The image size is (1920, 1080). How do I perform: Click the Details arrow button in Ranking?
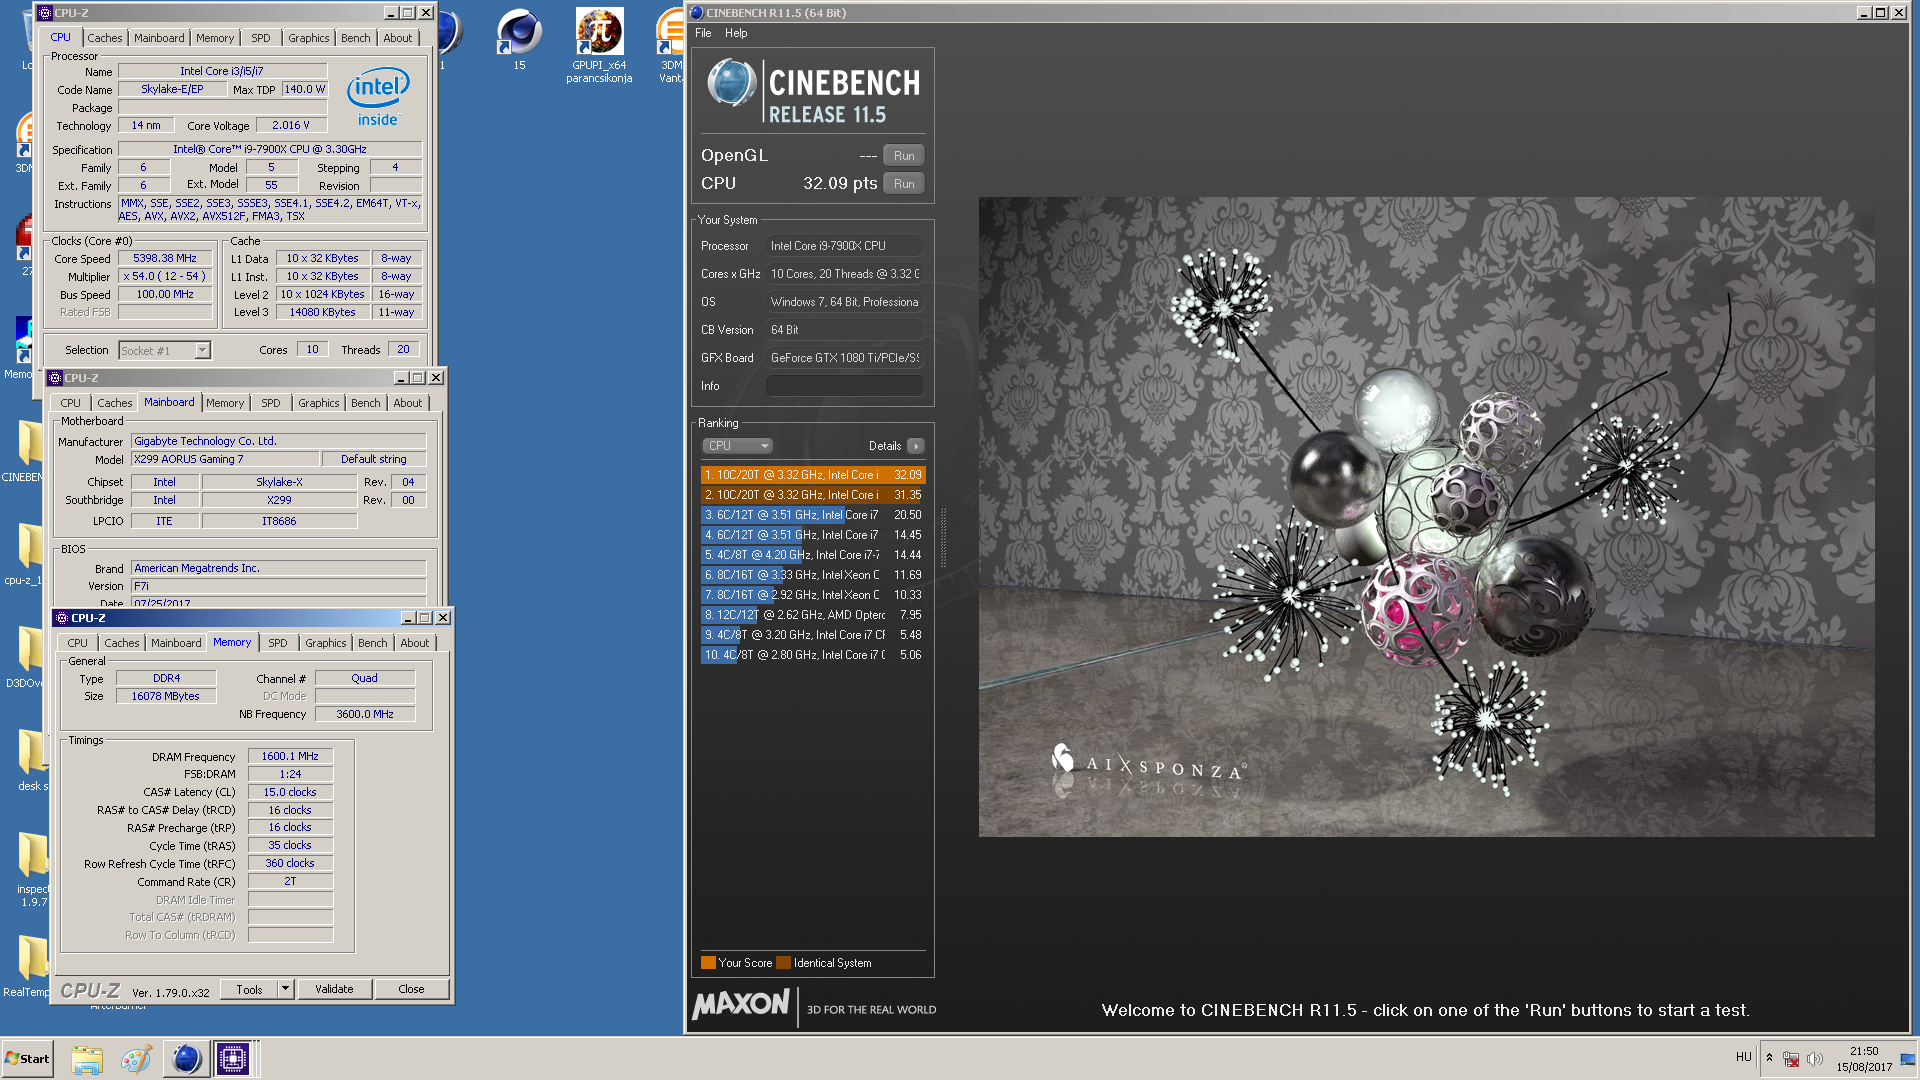915,446
